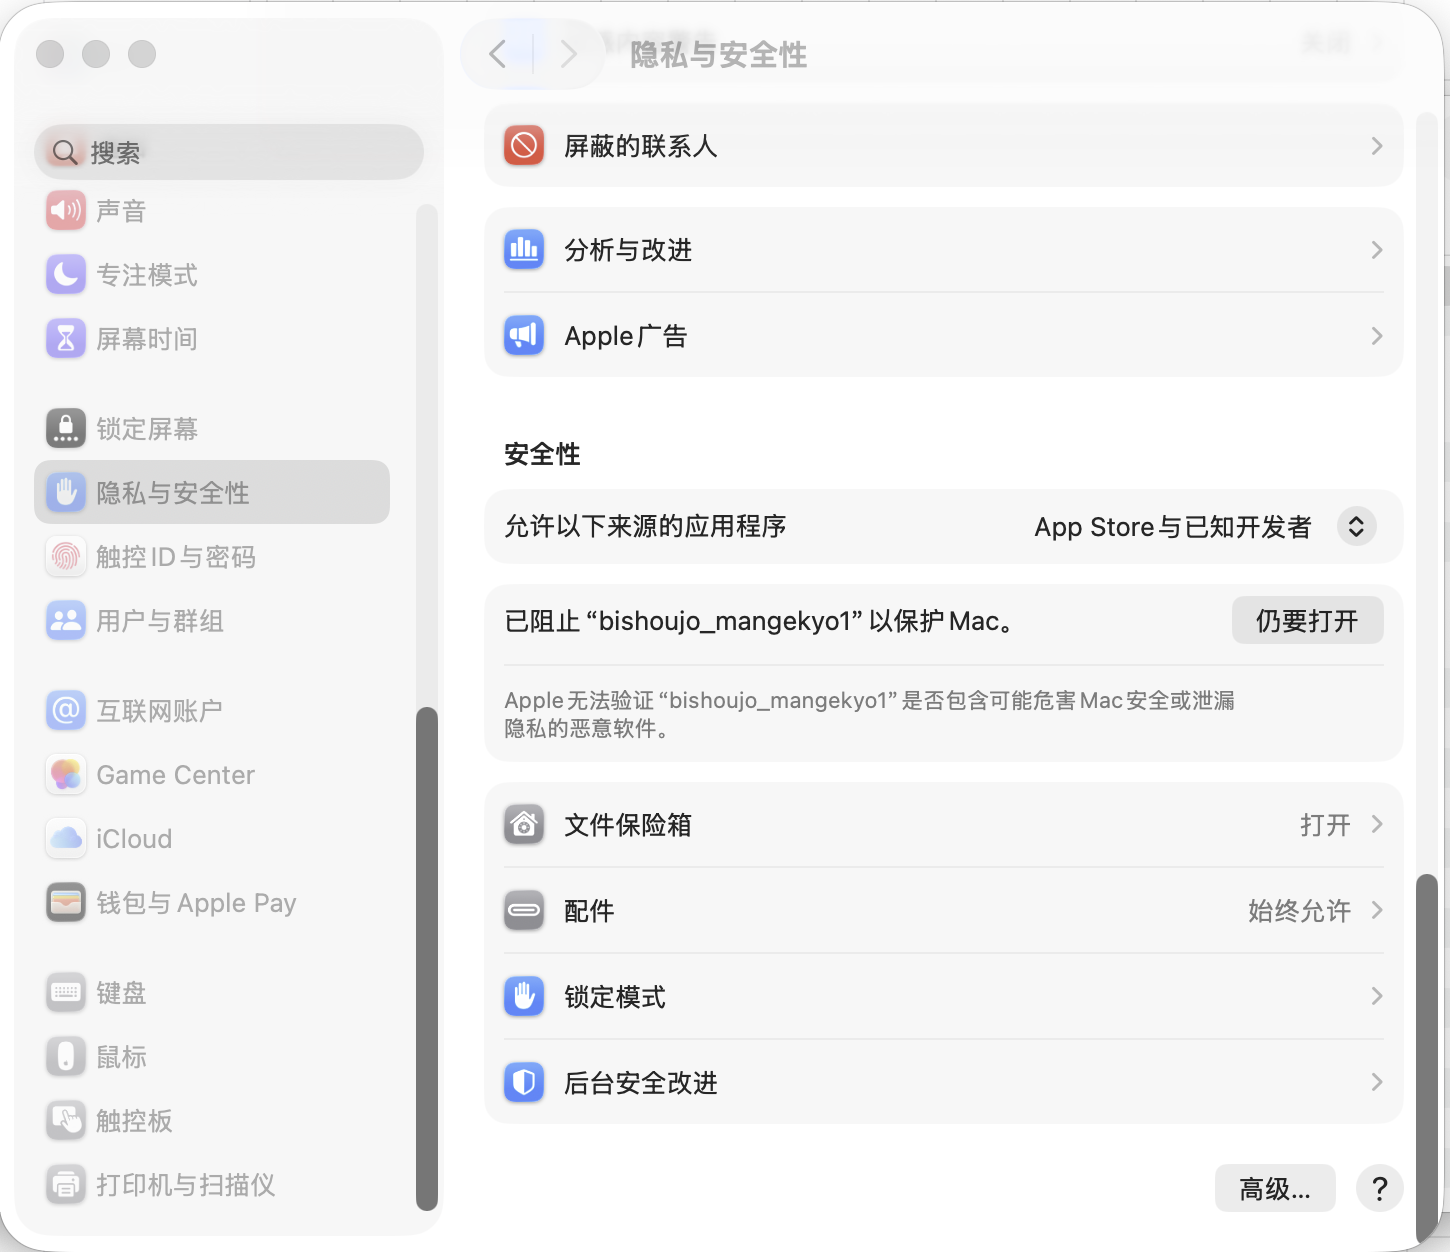
Task: Click the sidebar scrollbar thumb
Action: (427, 959)
